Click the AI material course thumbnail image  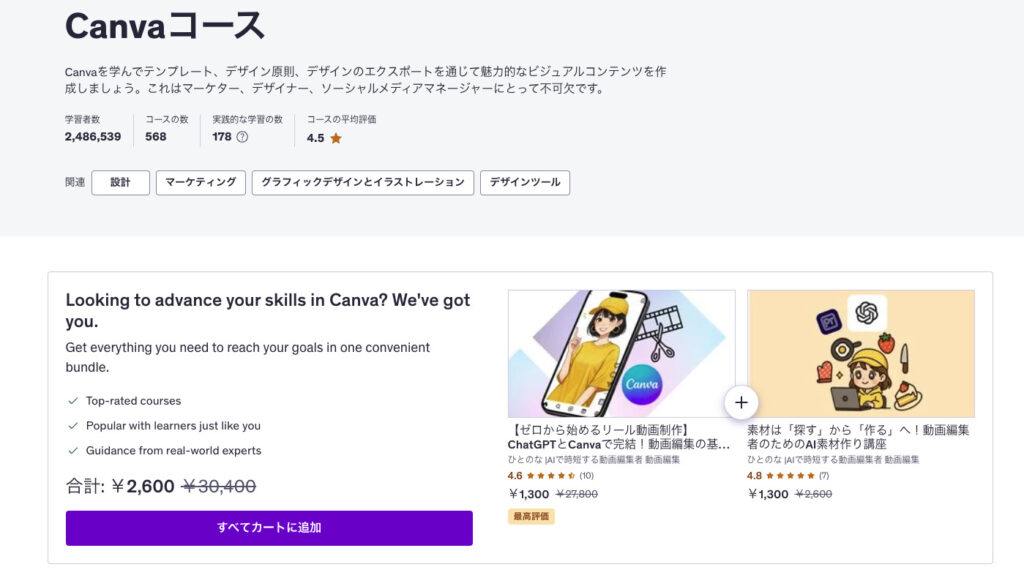tap(860, 354)
